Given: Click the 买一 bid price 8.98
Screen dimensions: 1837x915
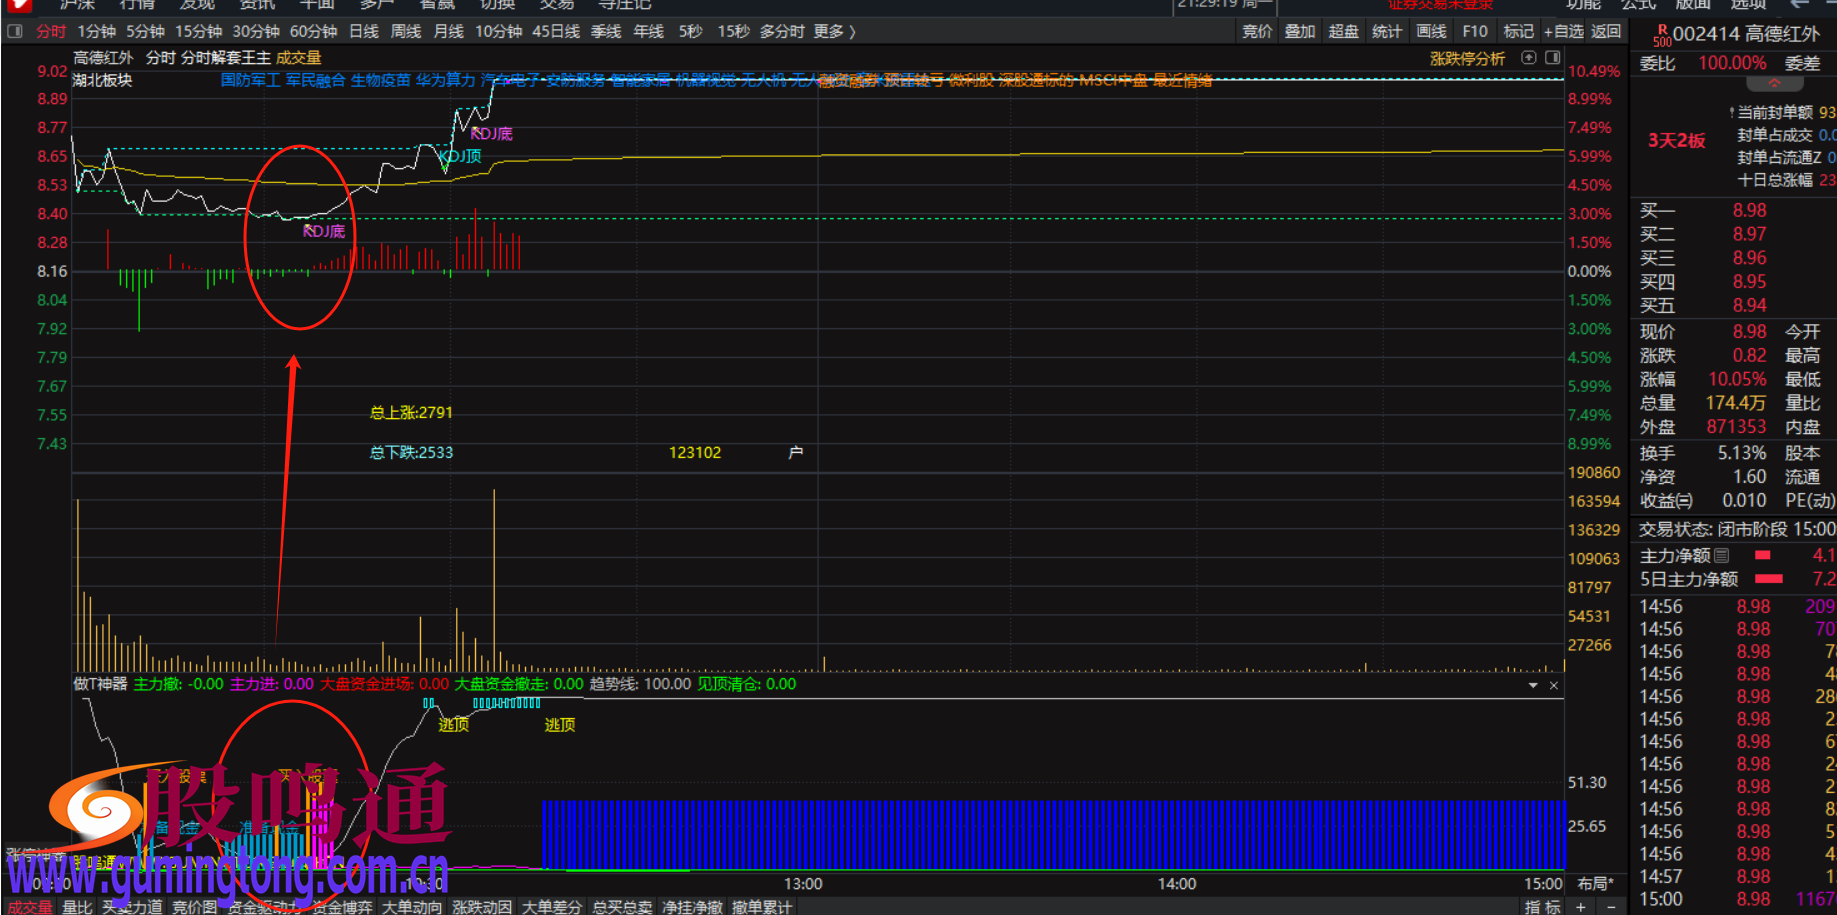Looking at the screenshot, I should 1749,210.
